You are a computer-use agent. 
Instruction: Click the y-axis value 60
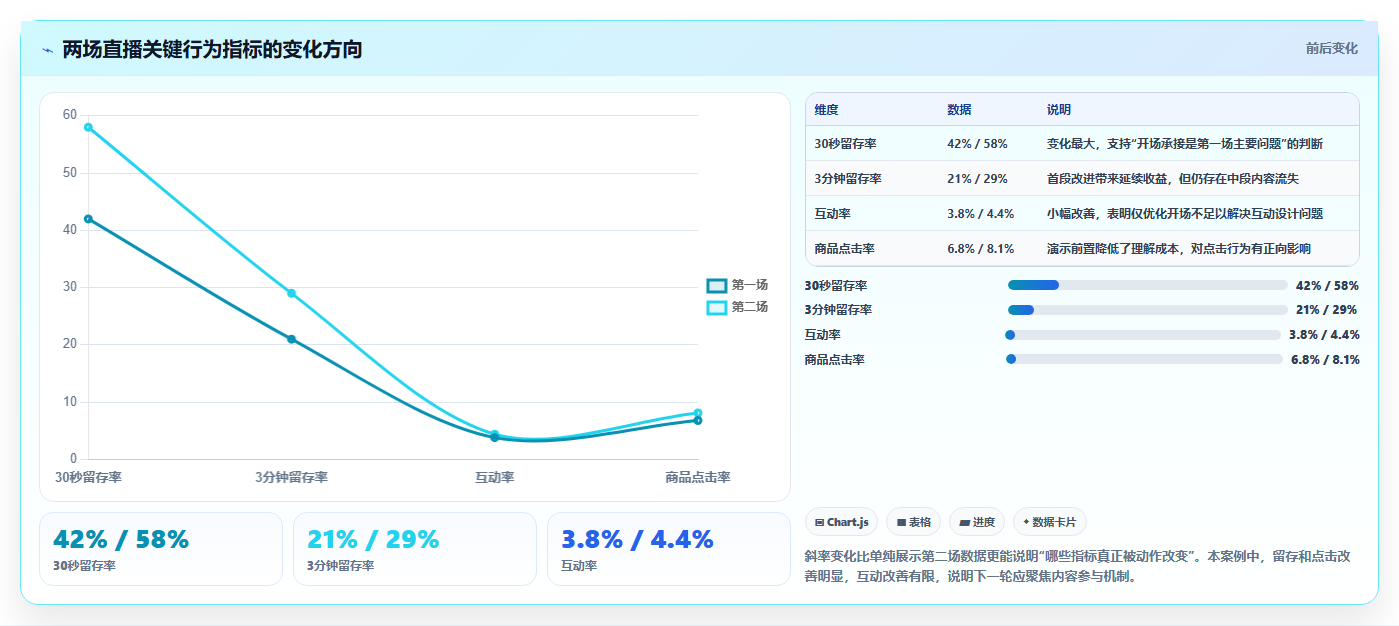click(70, 115)
